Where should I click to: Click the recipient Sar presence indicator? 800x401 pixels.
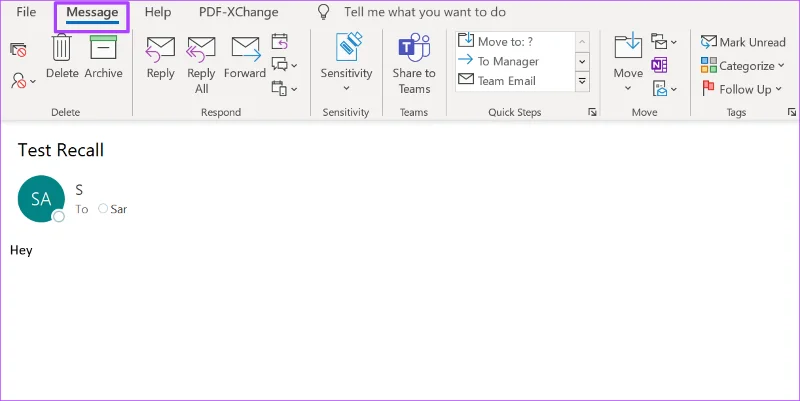(x=103, y=208)
